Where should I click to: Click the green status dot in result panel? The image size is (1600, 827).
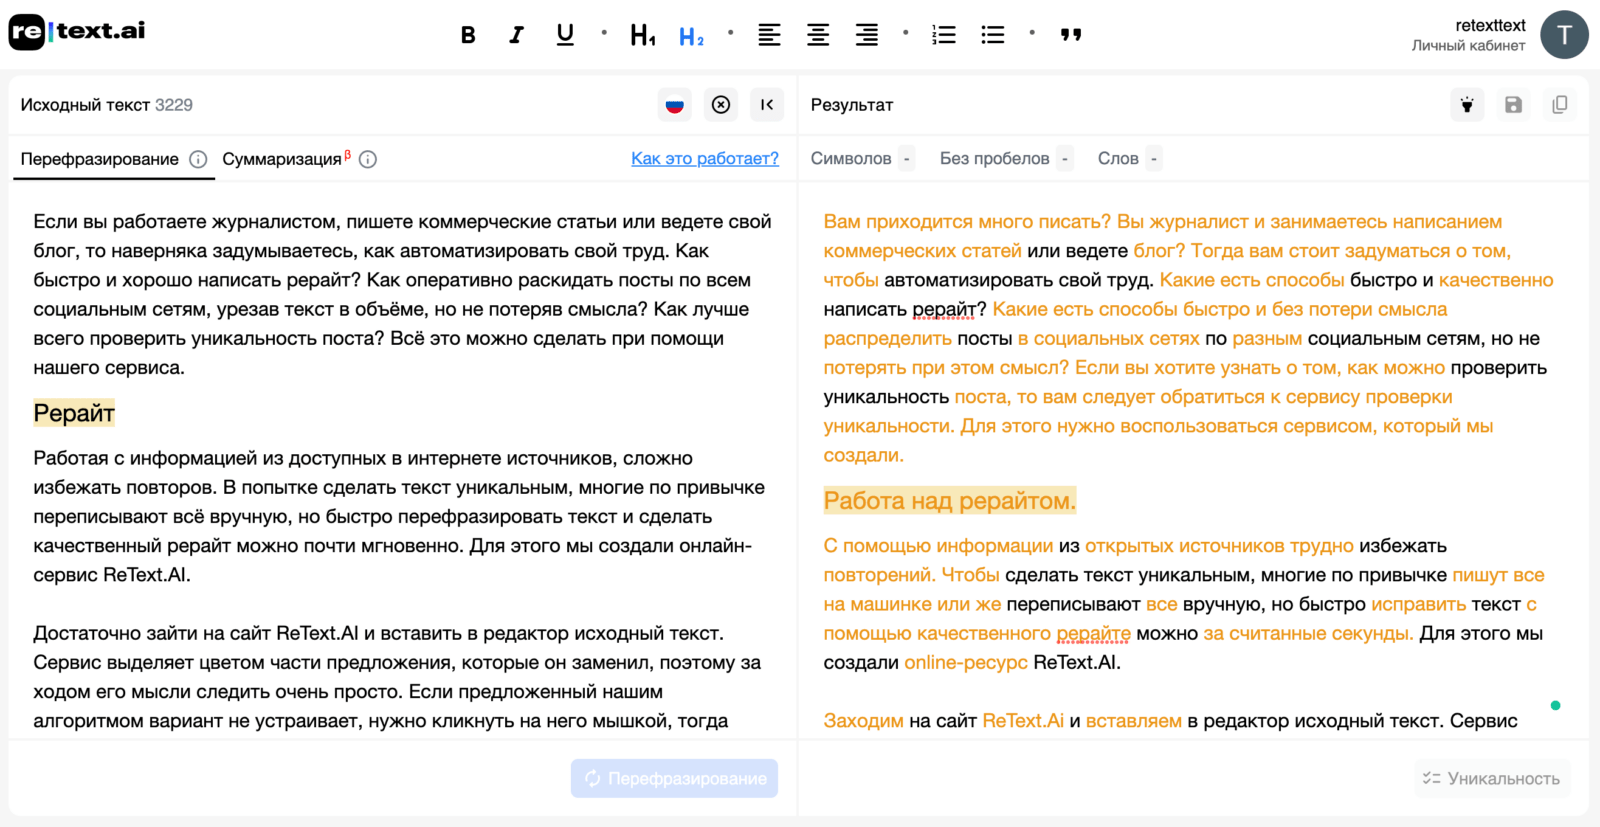coord(1555,705)
